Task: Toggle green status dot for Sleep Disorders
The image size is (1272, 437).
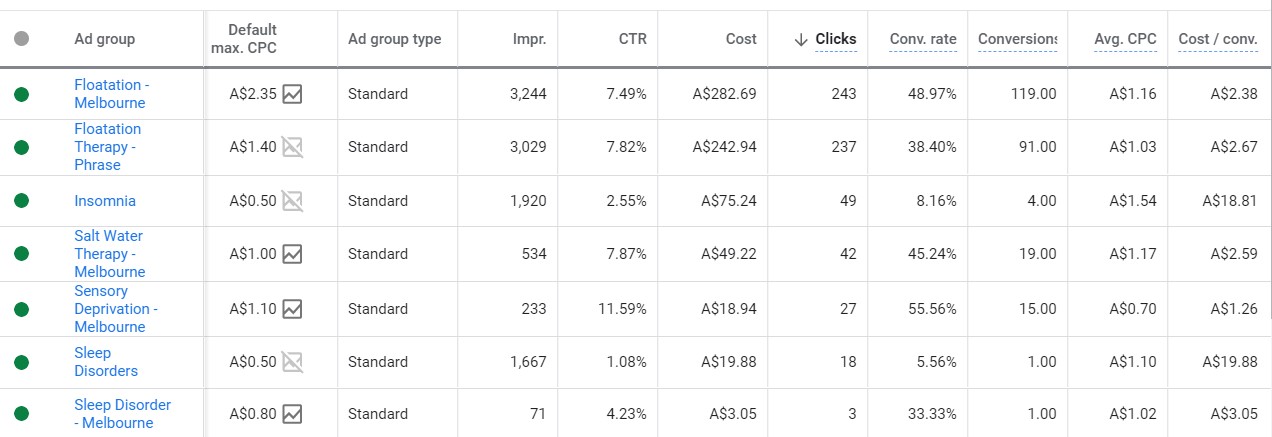Action: [x=22, y=362]
